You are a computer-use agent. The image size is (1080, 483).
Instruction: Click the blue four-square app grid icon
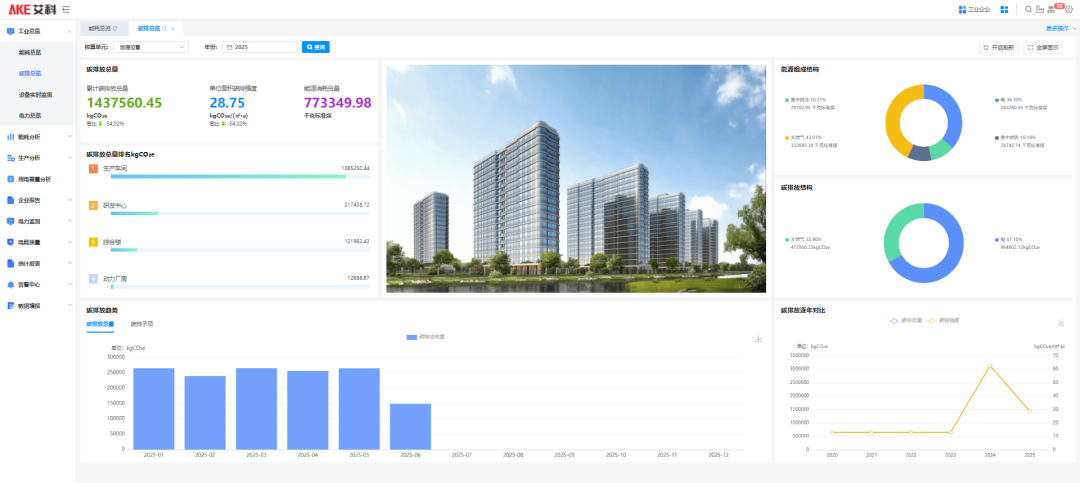point(1004,9)
